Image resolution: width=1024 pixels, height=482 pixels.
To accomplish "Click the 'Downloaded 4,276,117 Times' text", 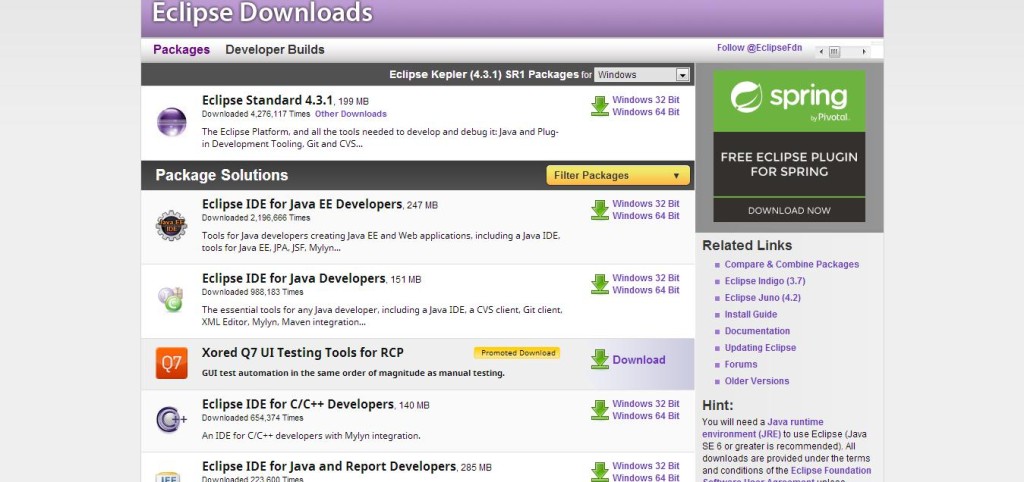I will click(x=256, y=114).
